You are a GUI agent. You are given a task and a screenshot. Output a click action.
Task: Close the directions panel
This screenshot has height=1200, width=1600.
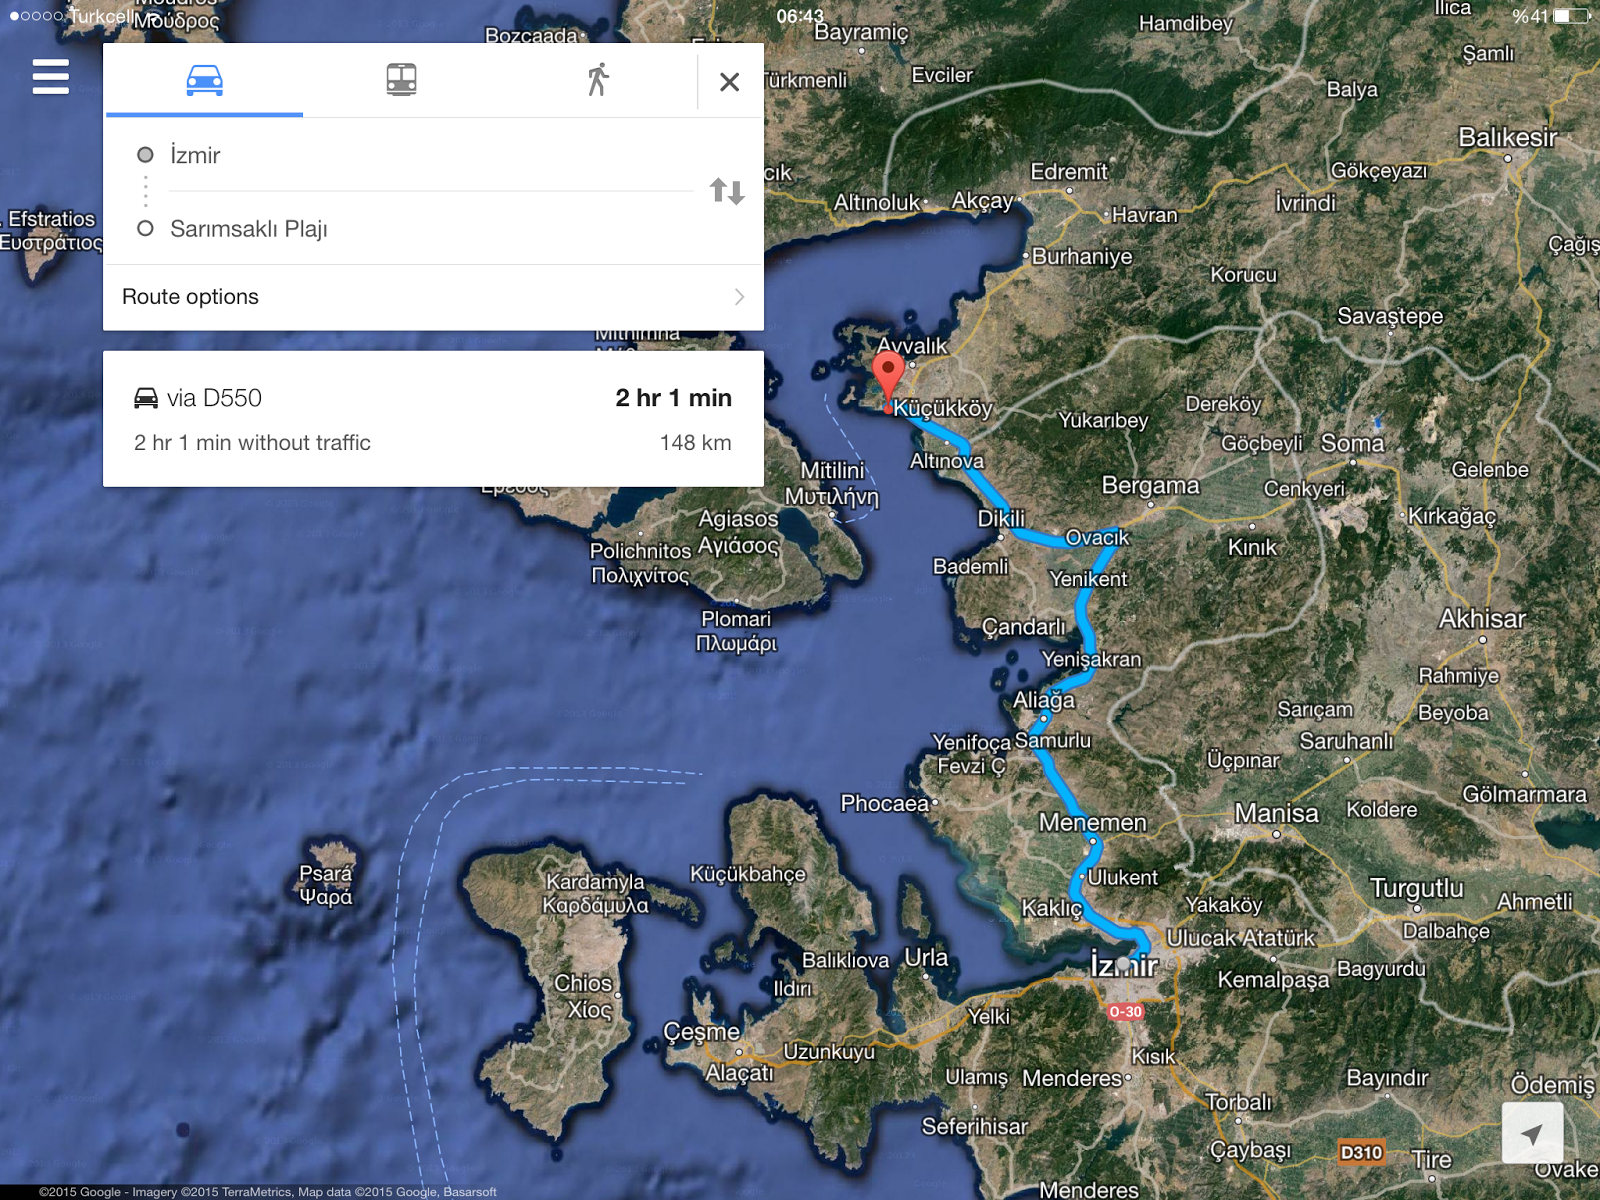tap(730, 82)
